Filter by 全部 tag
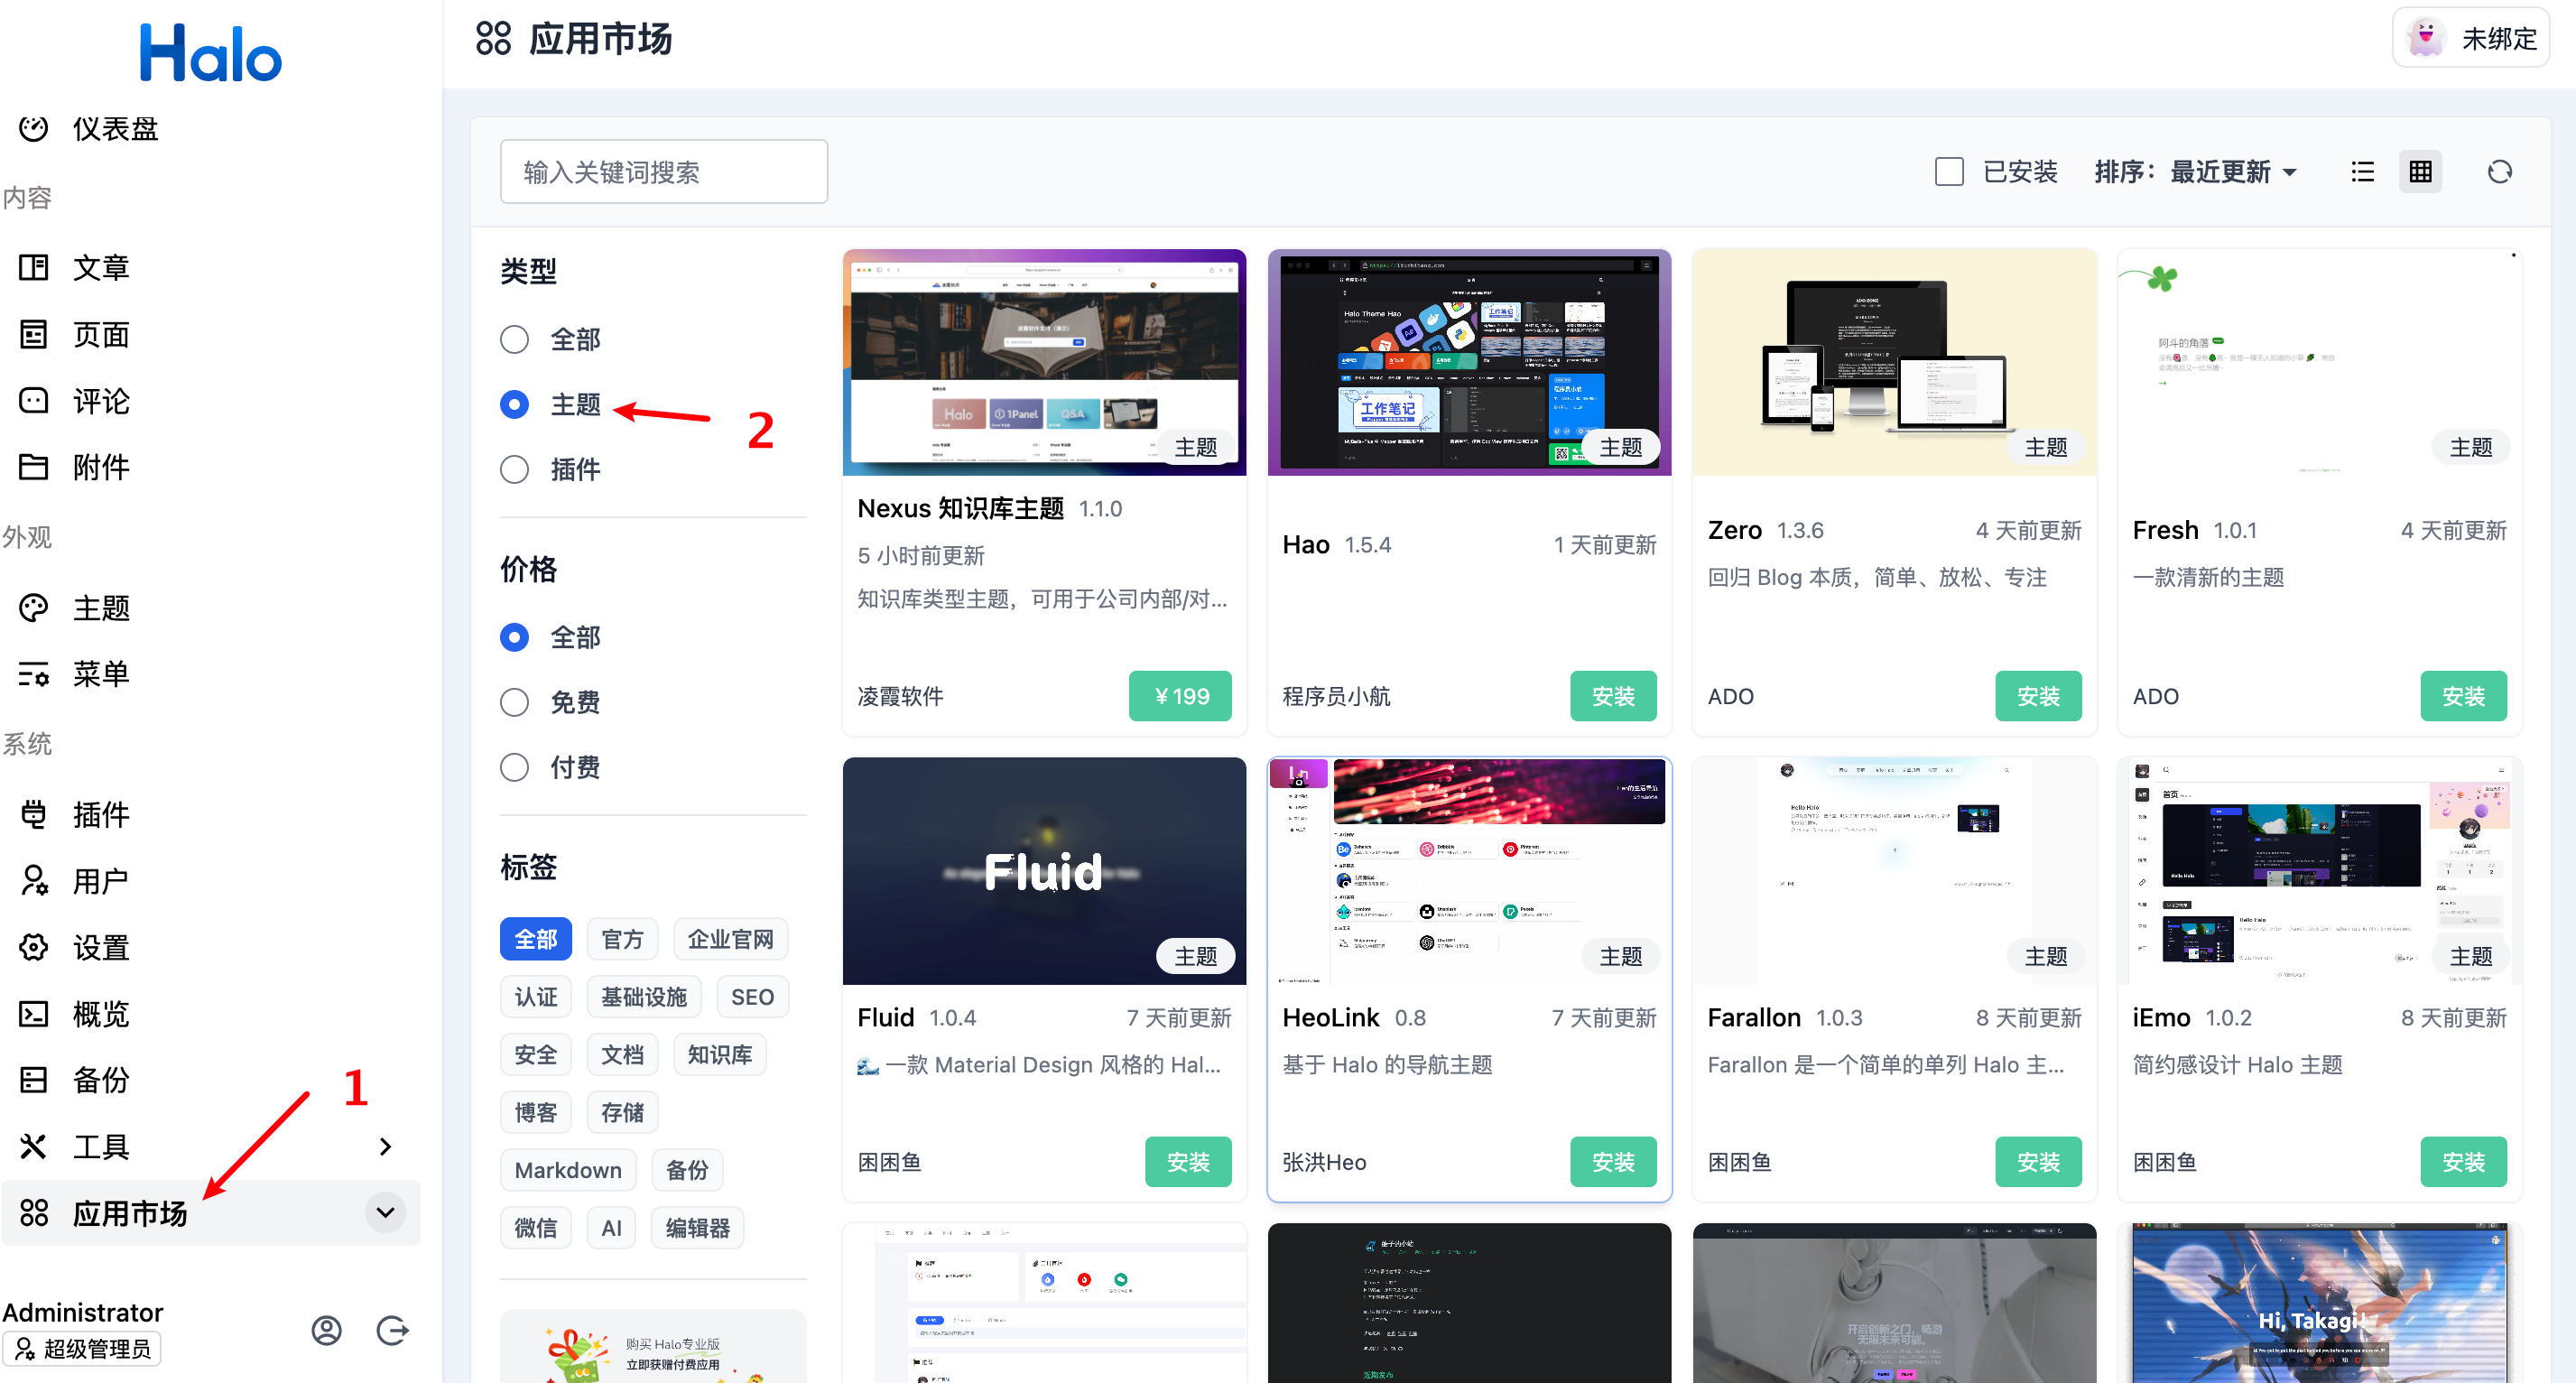Viewport: 2576px width, 1383px height. click(x=536, y=939)
